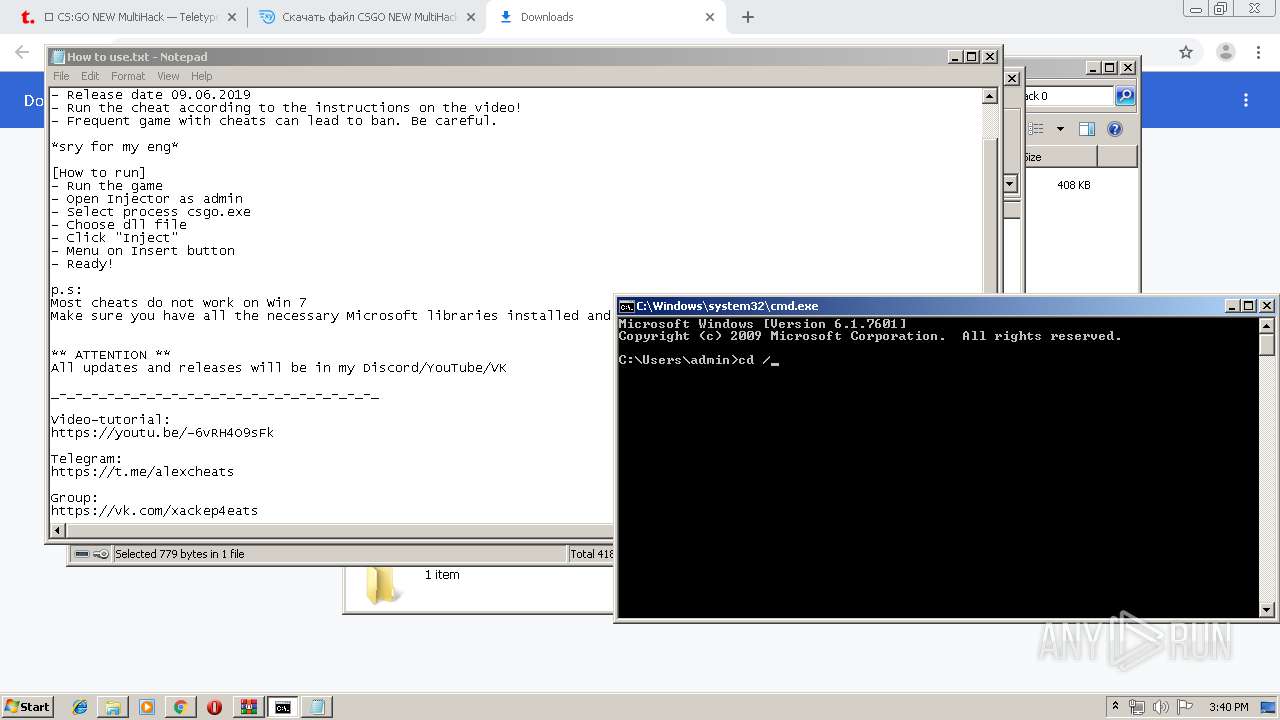
Task: Click the Explorer search magnifier button
Action: click(x=1125, y=96)
